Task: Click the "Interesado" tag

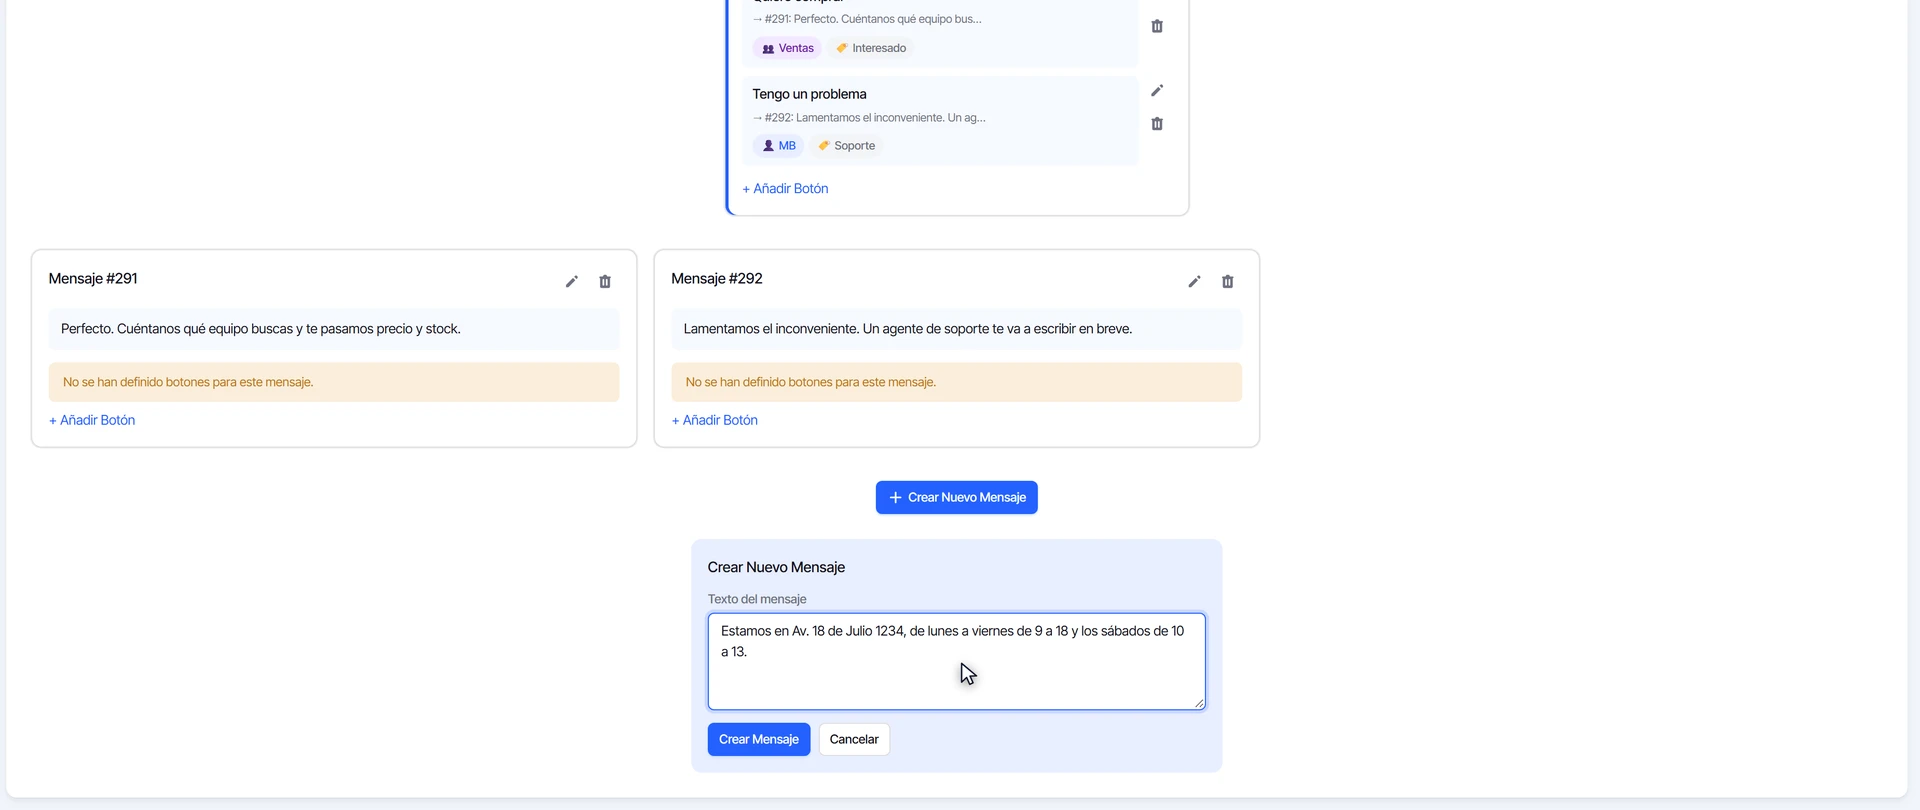Action: click(x=871, y=48)
